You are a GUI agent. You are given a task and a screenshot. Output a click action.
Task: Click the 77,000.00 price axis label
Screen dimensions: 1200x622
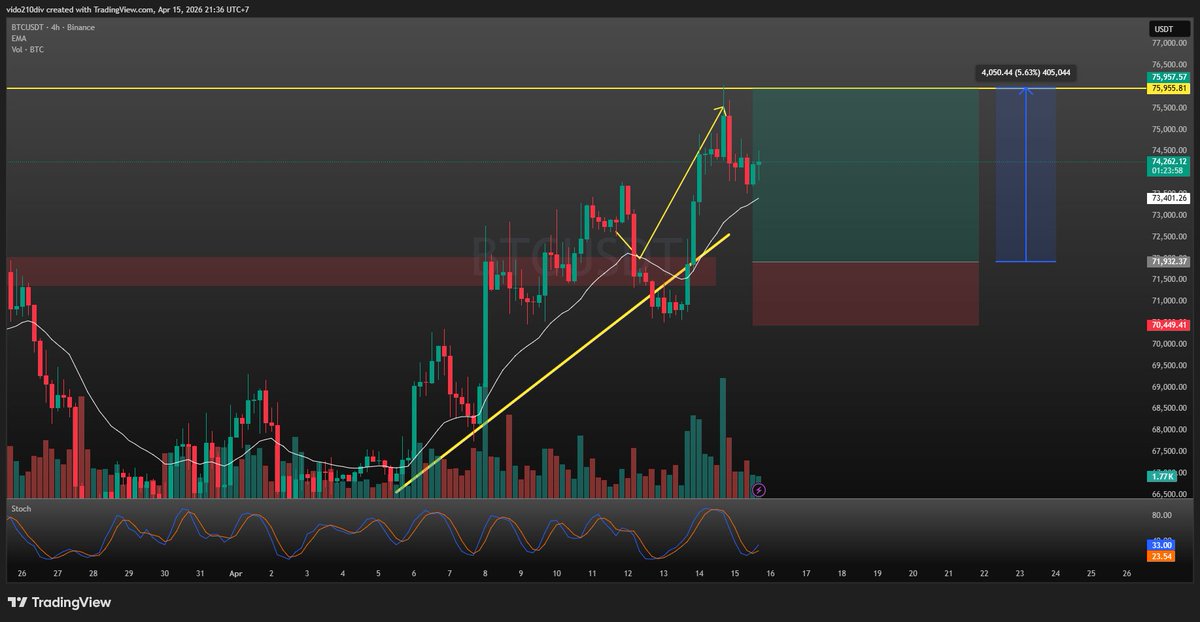click(x=1169, y=44)
